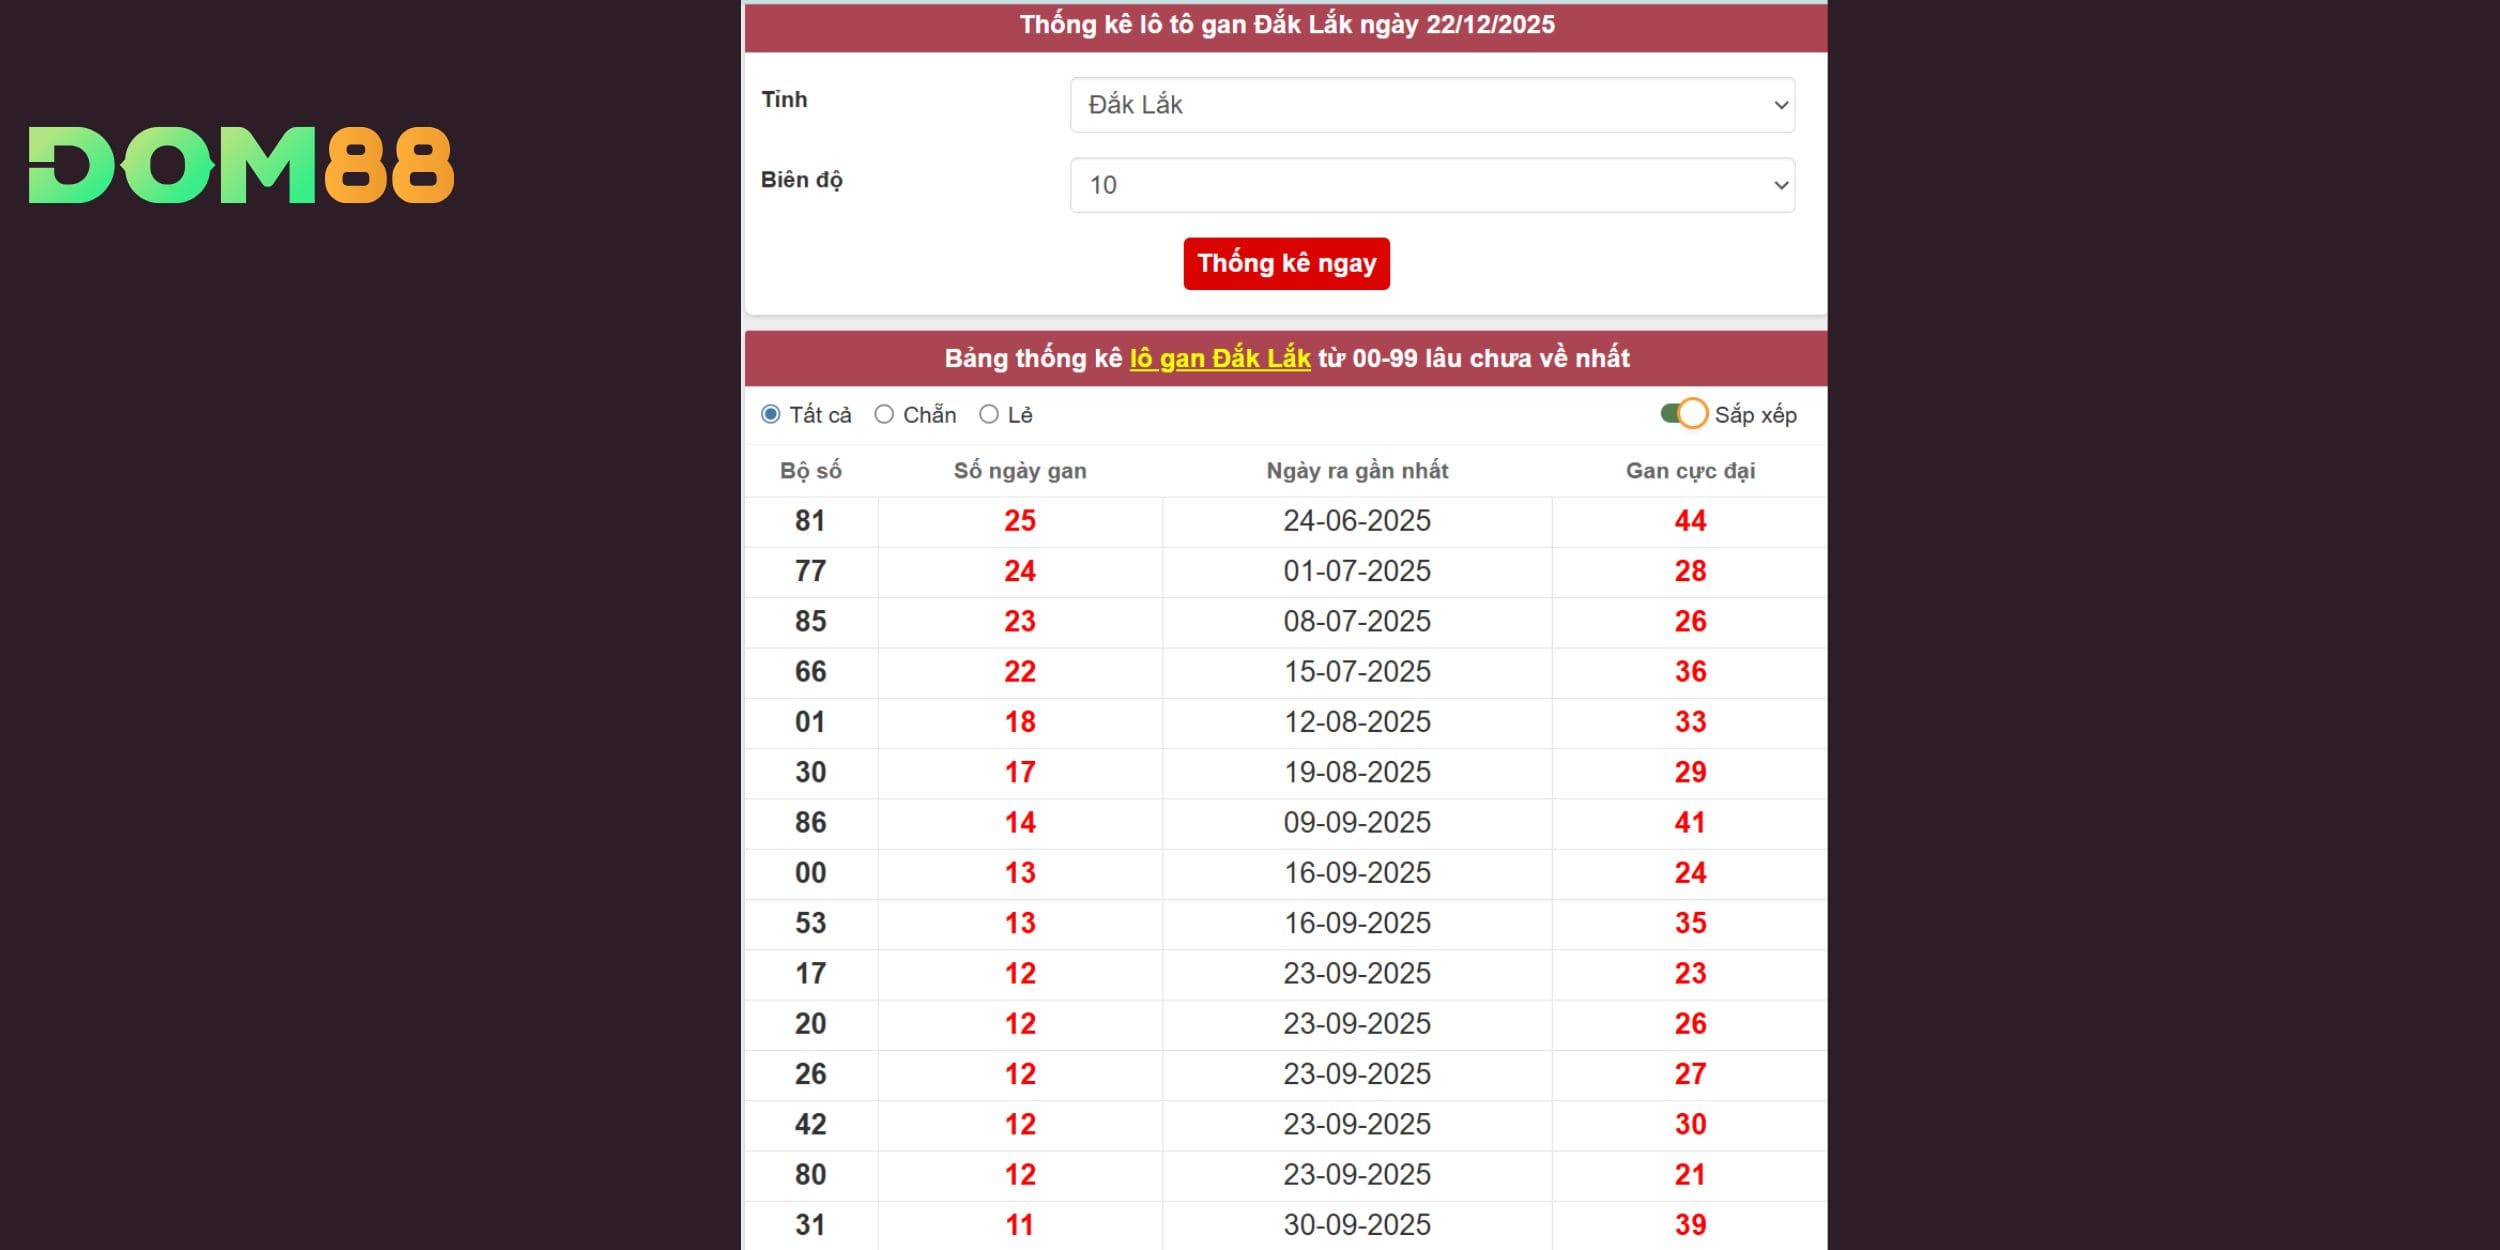This screenshot has width=2500, height=1250.
Task: Toggle the Sắp xếp switch
Action: click(x=1684, y=414)
